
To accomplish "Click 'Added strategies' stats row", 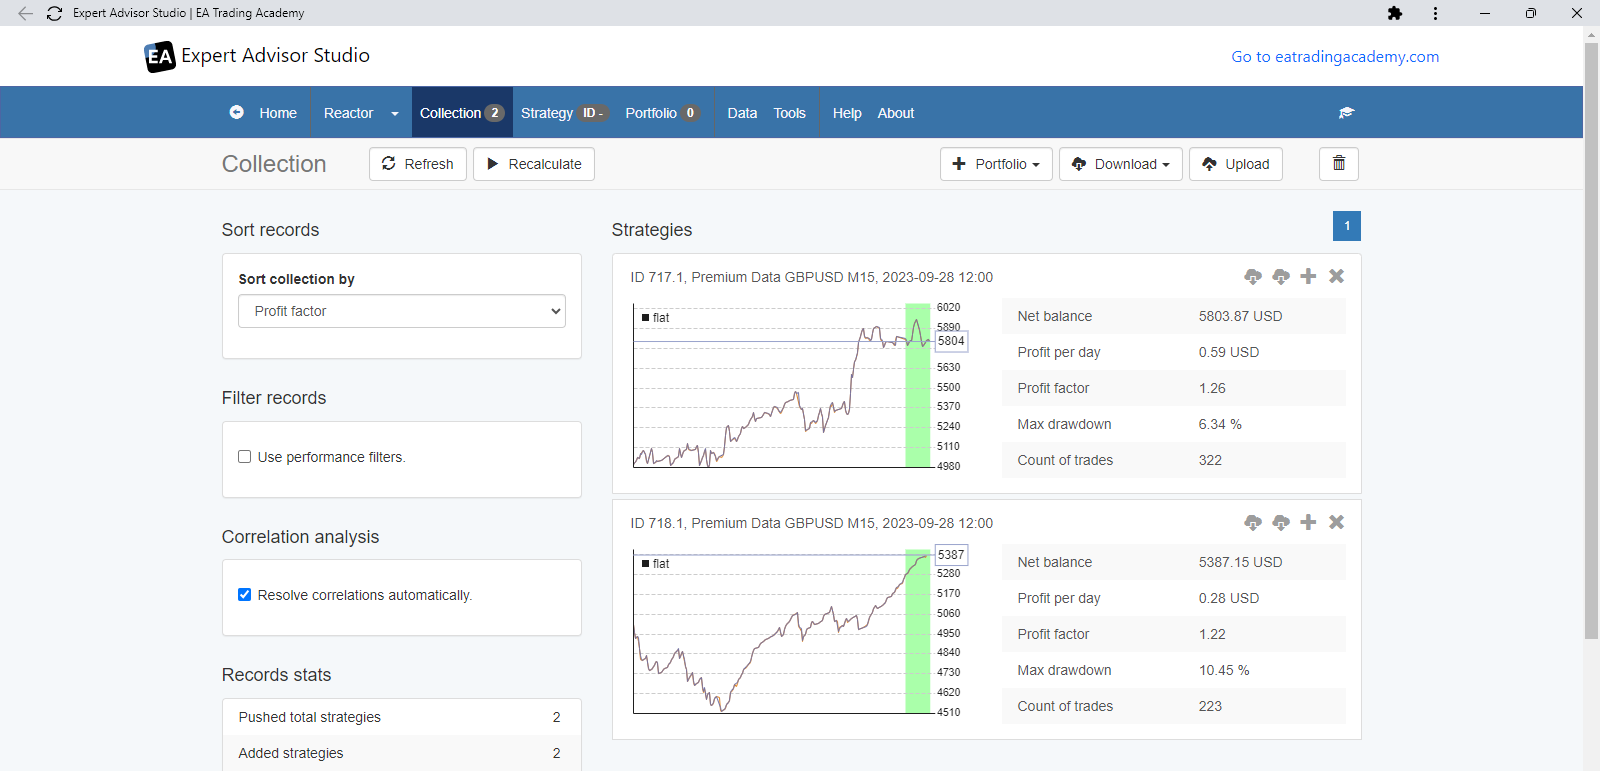I will tap(402, 753).
